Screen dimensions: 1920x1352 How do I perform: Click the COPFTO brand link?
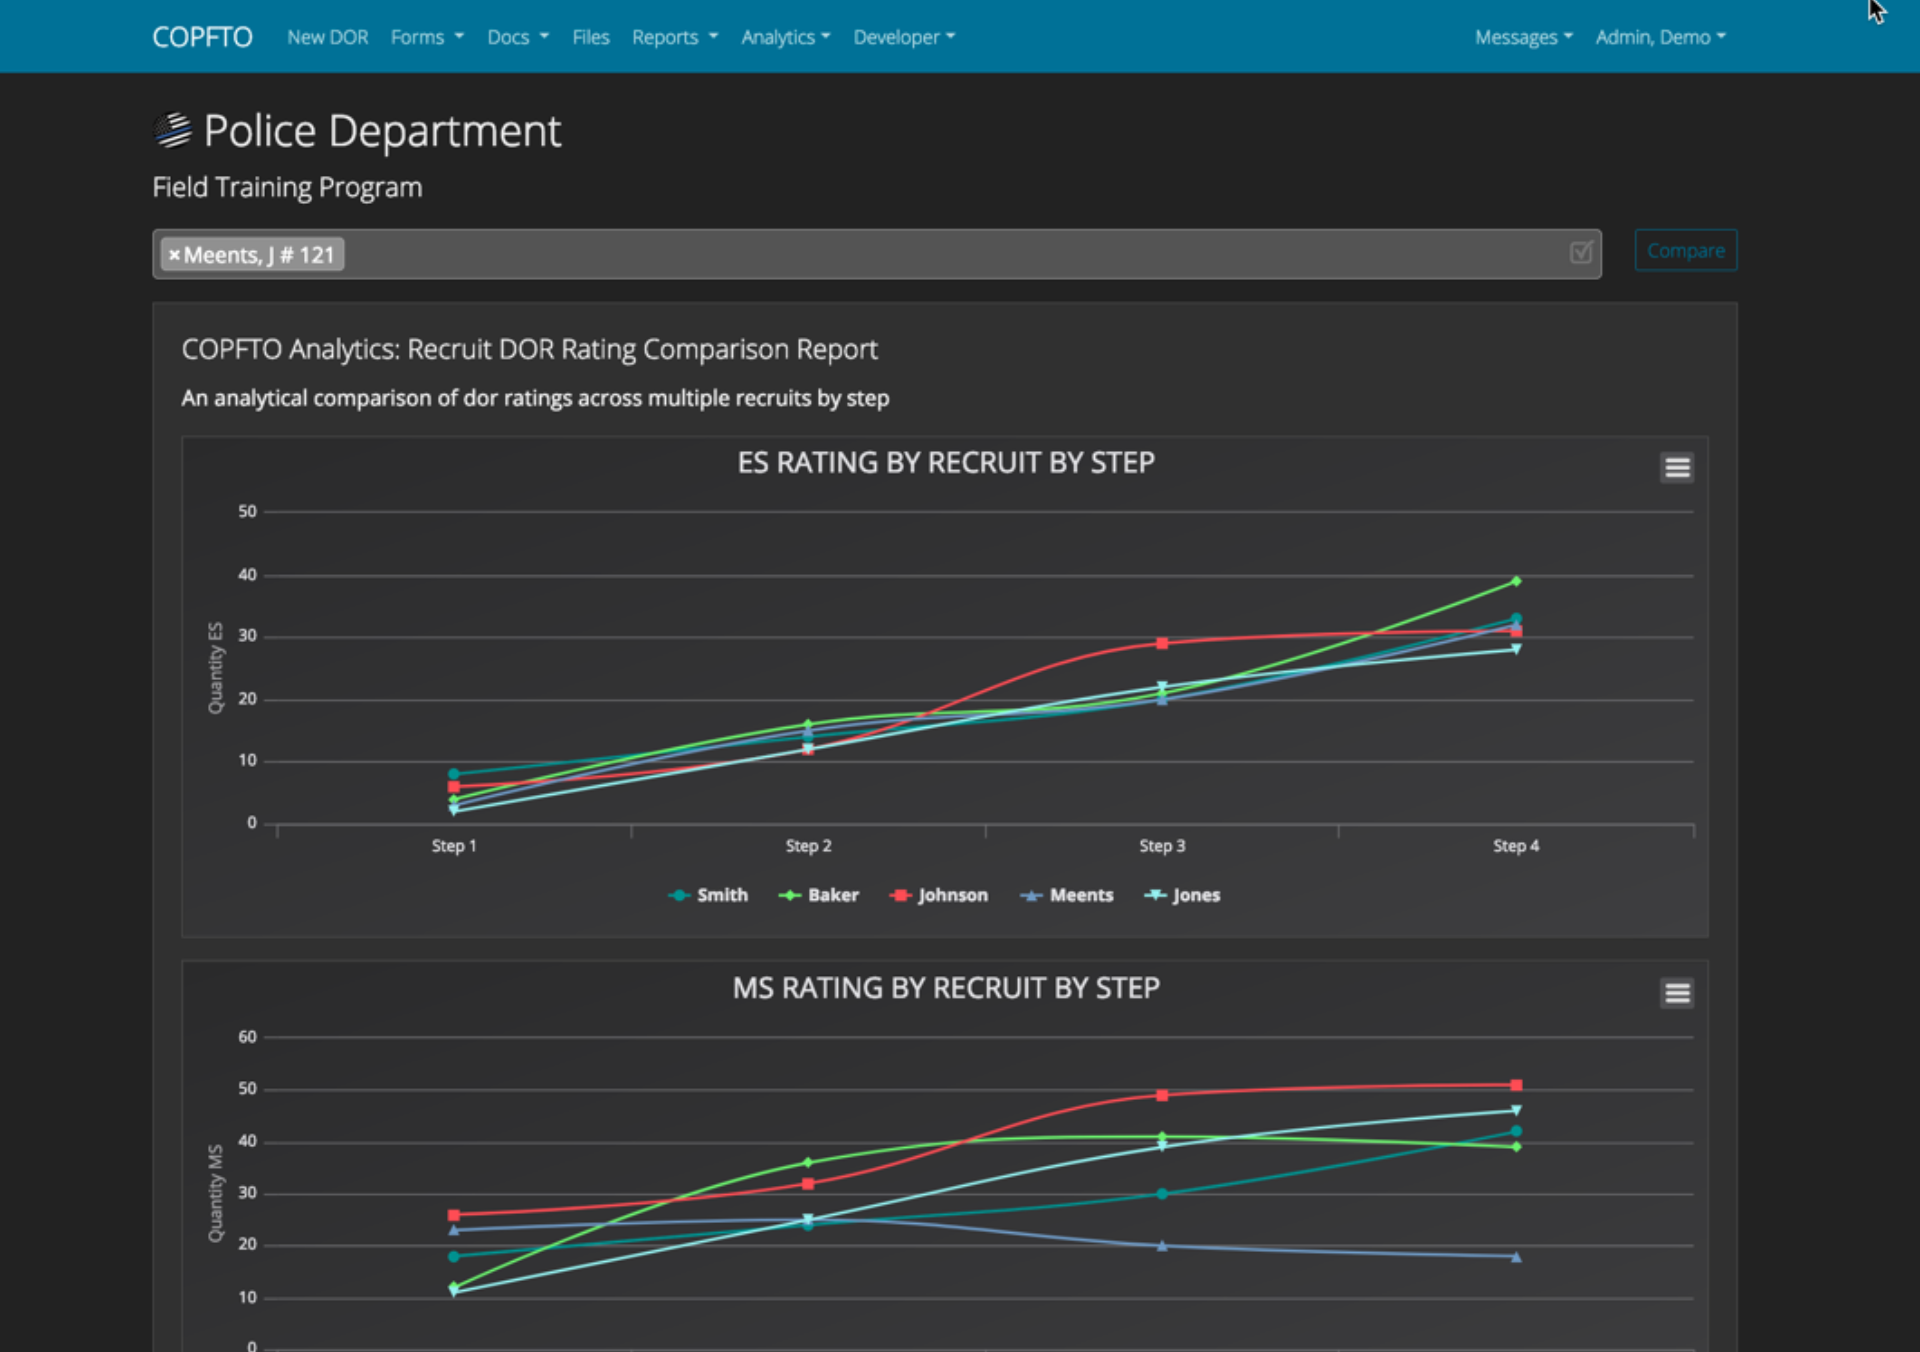[202, 37]
